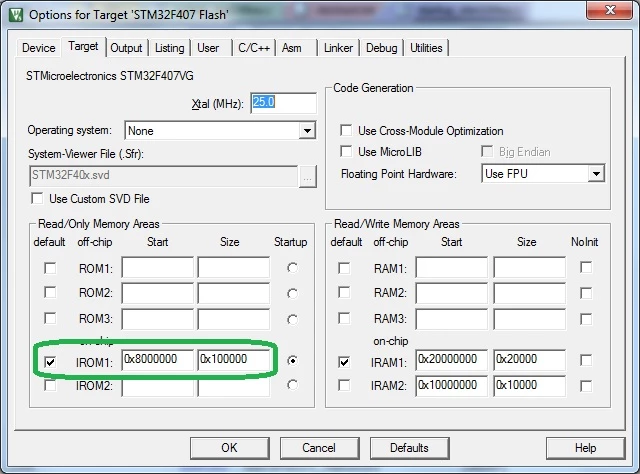Enable NoInit for RAM1
Image resolution: width=640 pixels, height=474 pixels.
point(586,267)
